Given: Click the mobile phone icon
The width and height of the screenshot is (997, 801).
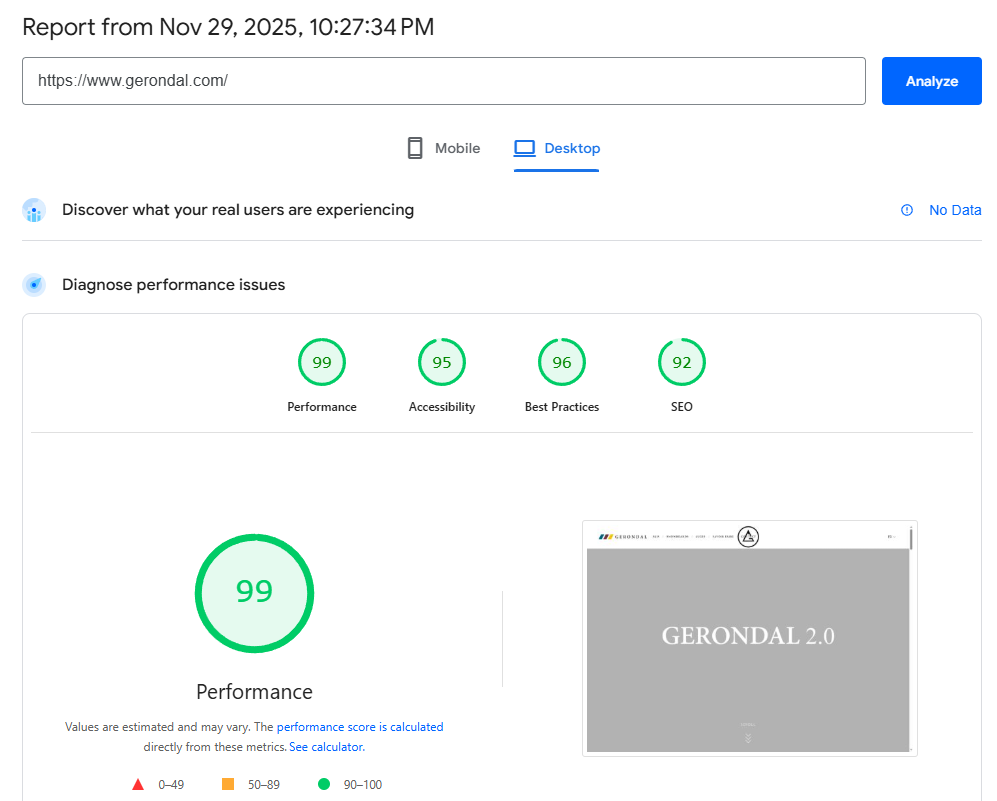Looking at the screenshot, I should point(415,148).
